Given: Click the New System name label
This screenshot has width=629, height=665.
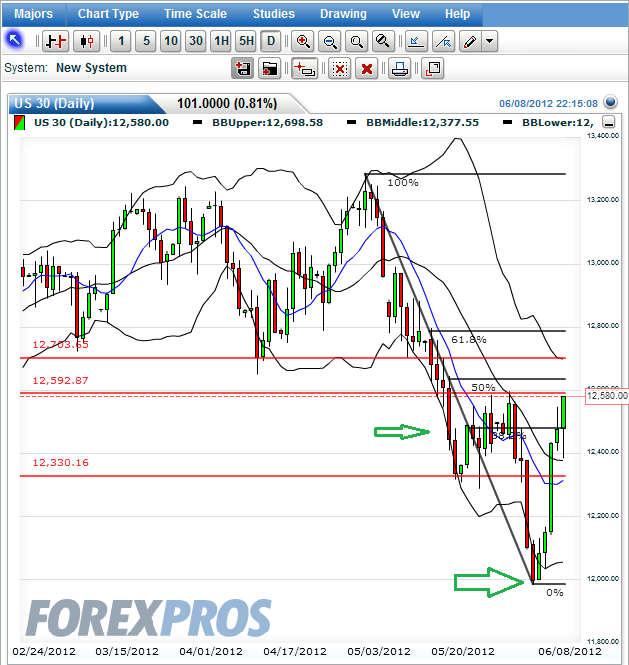Looking at the screenshot, I should tap(91, 68).
